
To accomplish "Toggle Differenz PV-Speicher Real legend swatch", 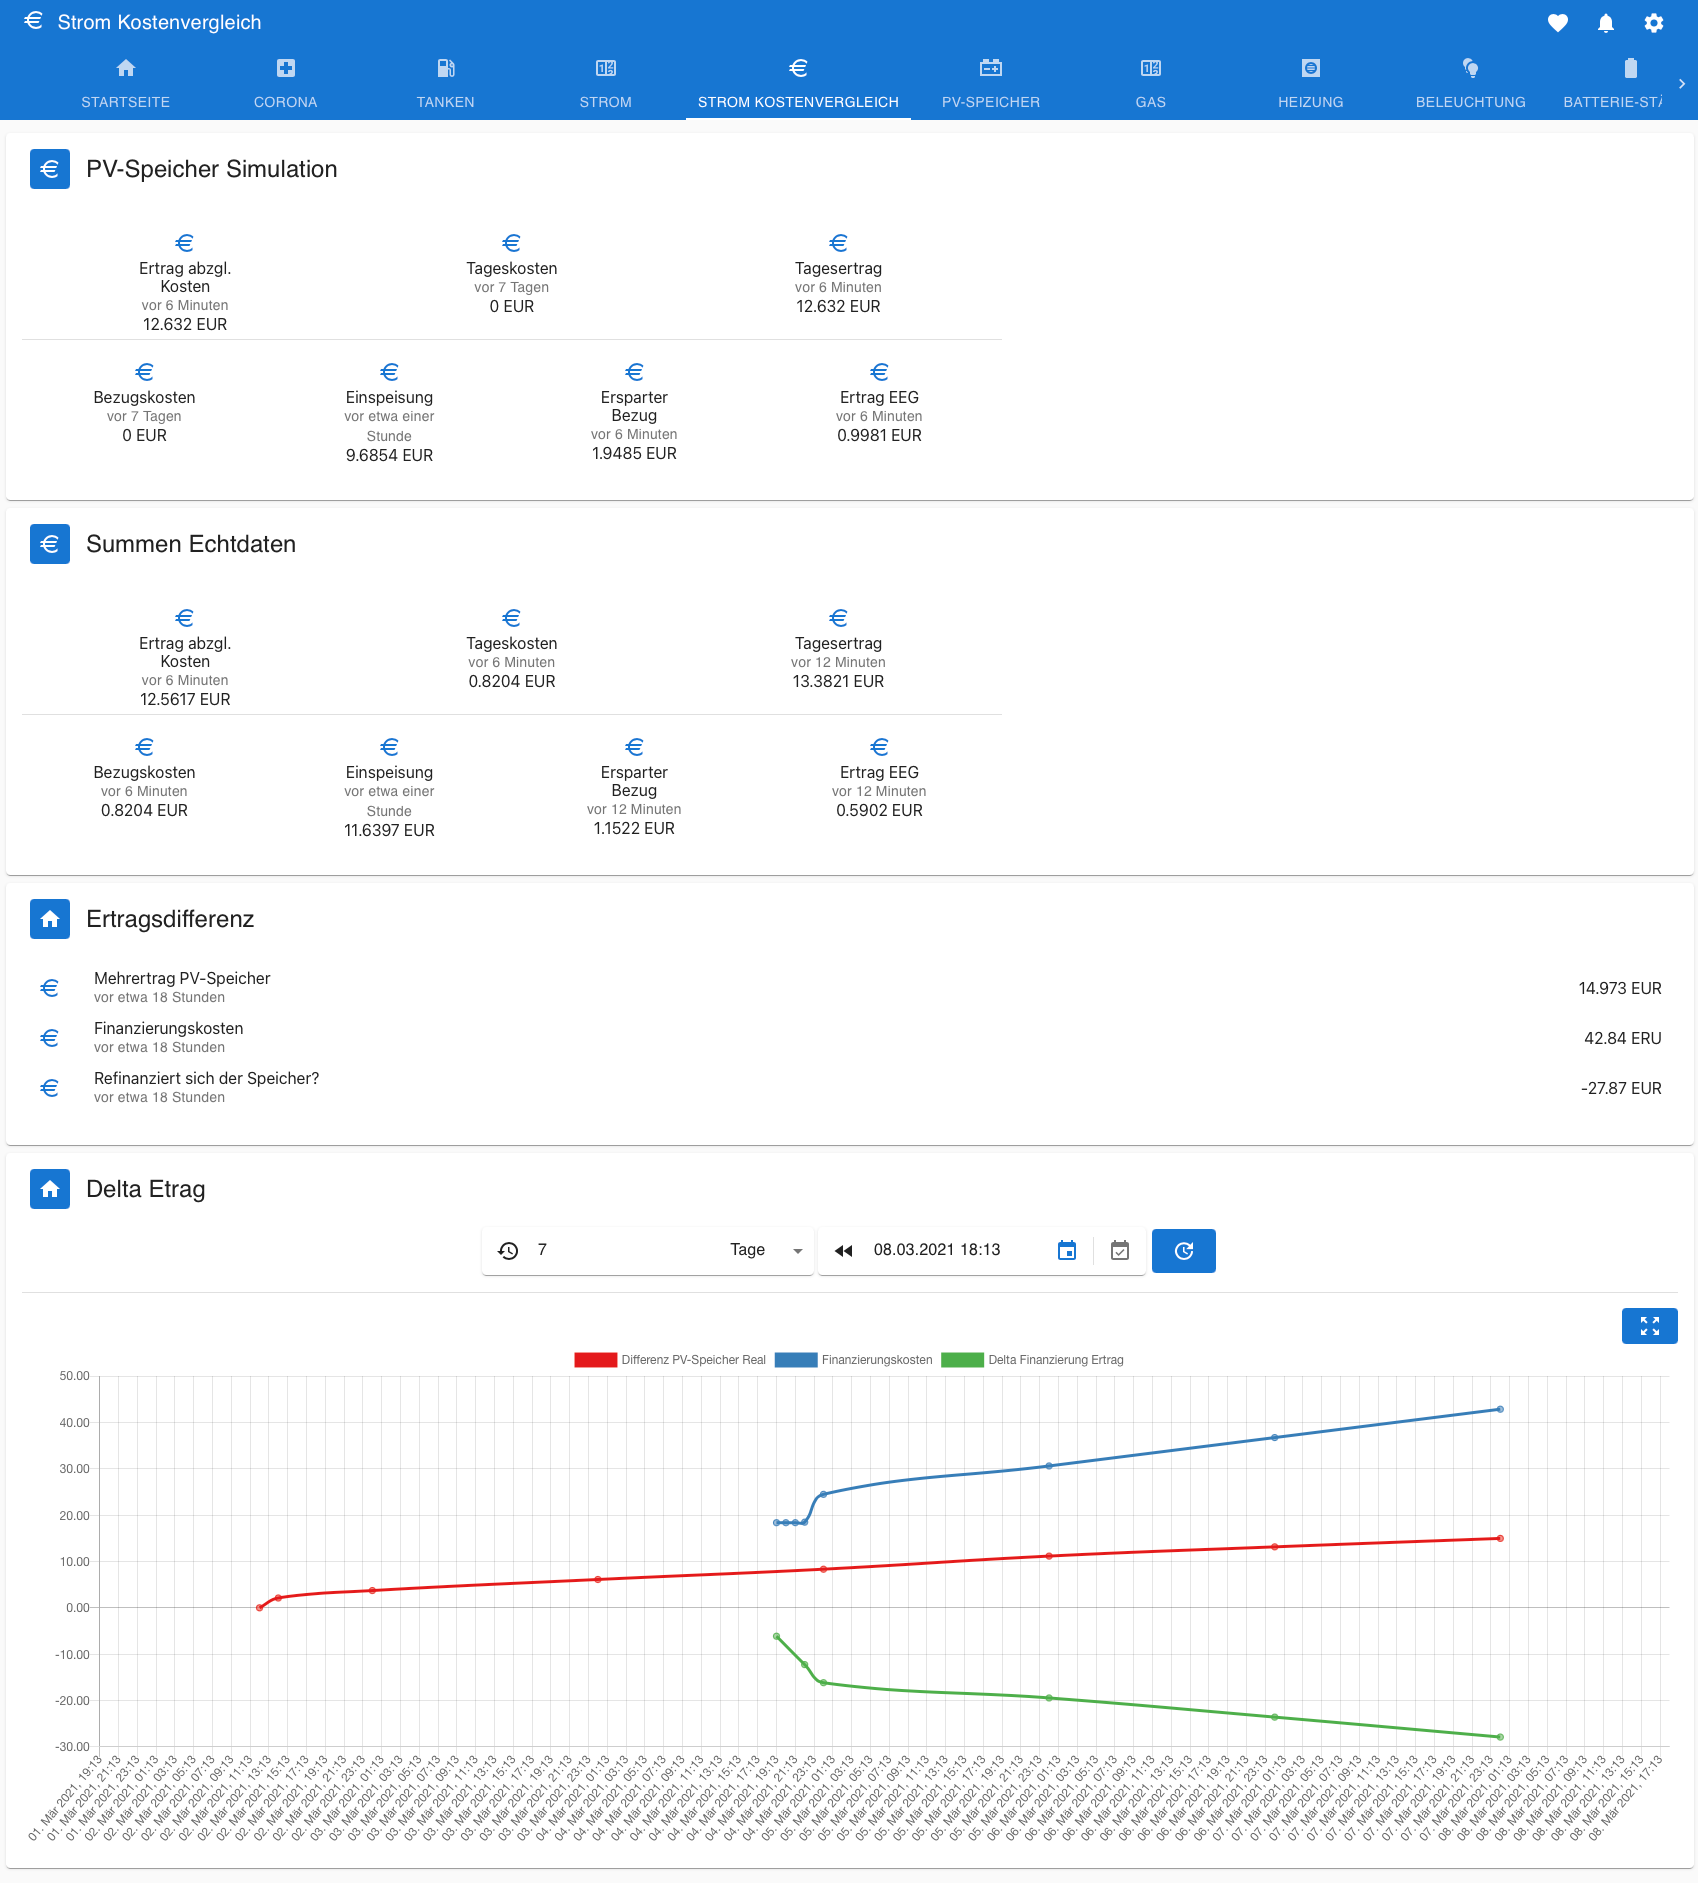I will (595, 1360).
